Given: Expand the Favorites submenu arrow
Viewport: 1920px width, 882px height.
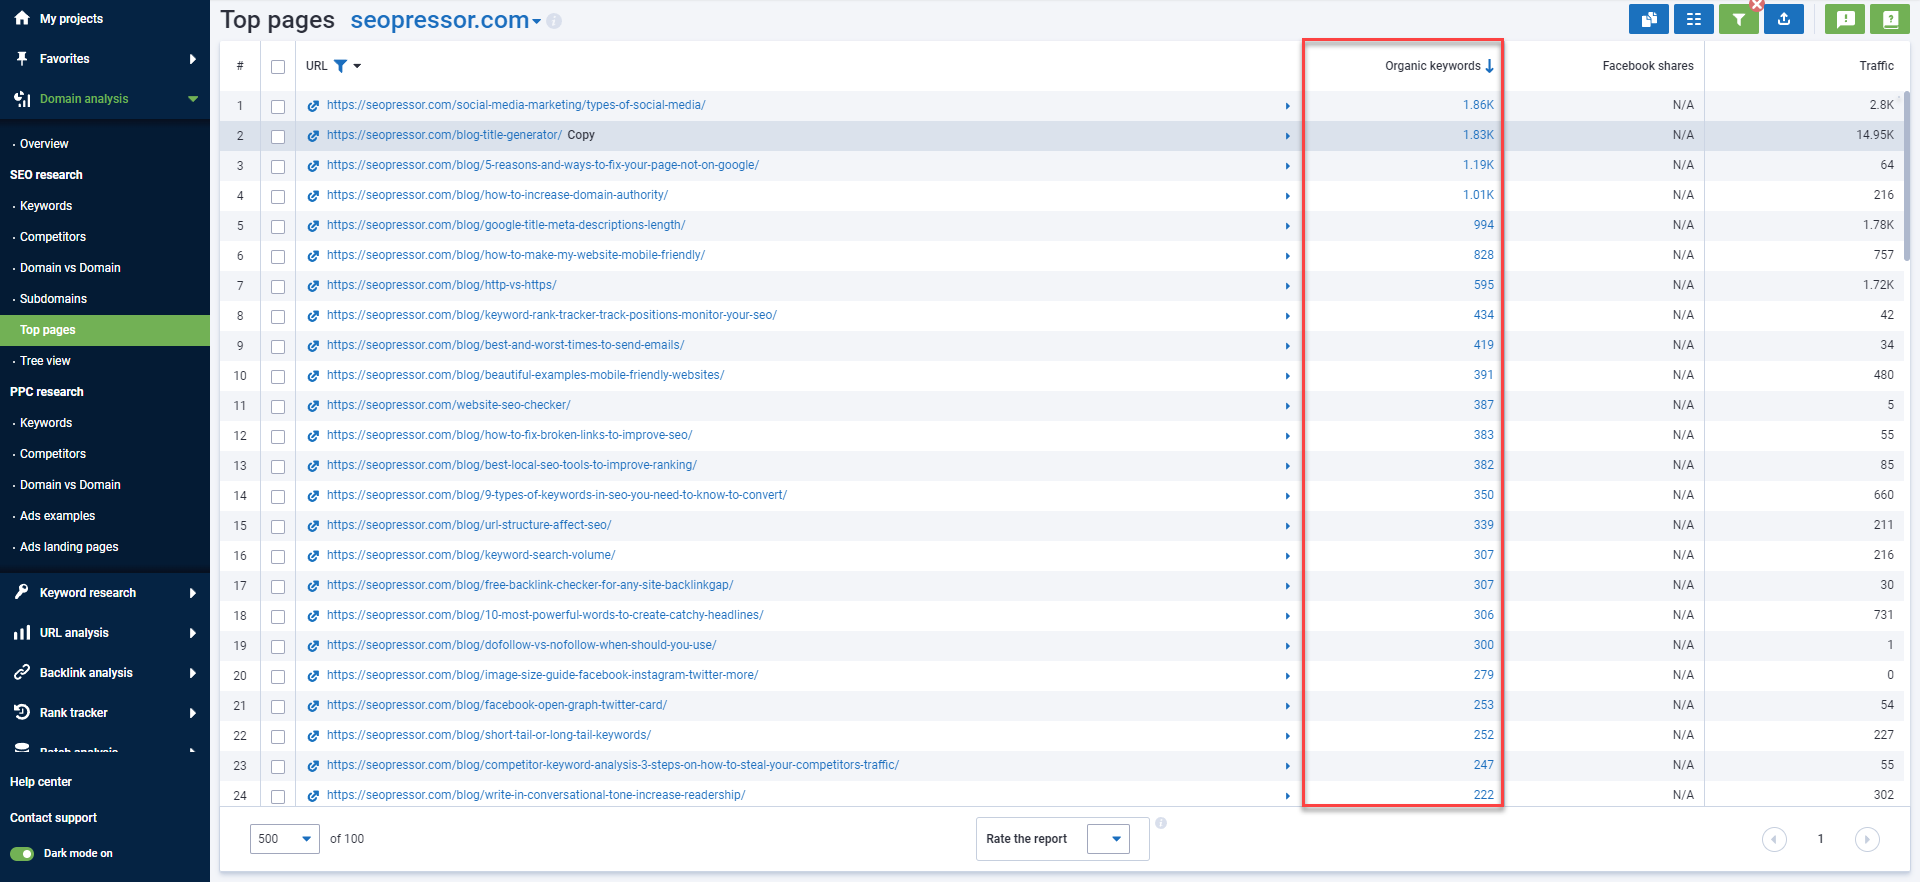Looking at the screenshot, I should 192,59.
